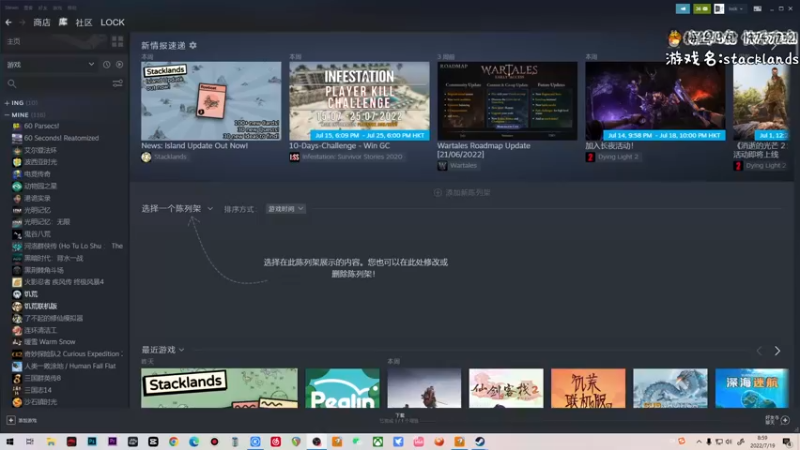Click the add game plus icon
Viewport: 800px width, 450px height.
(11, 420)
